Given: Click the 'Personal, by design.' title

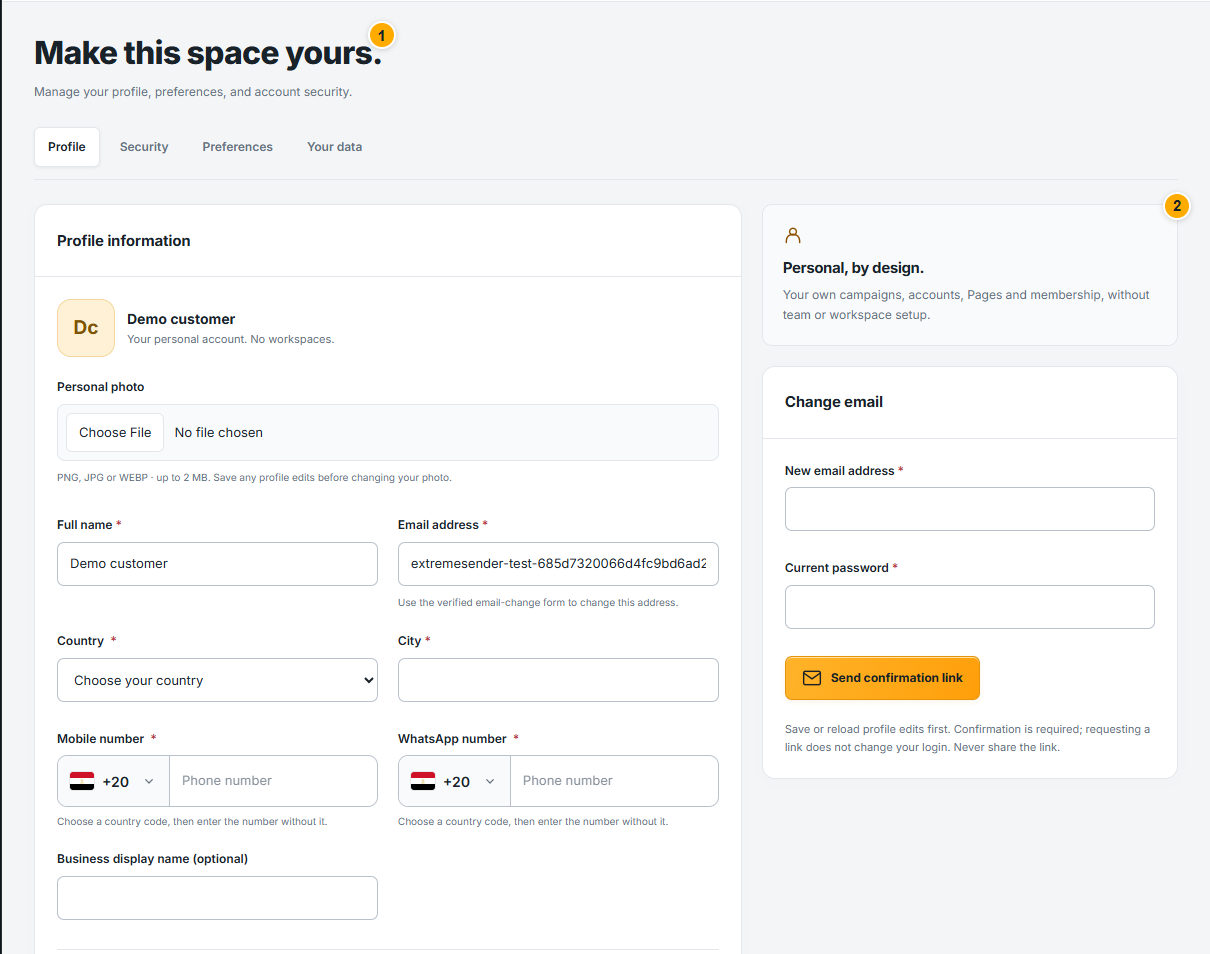Looking at the screenshot, I should [x=853, y=268].
